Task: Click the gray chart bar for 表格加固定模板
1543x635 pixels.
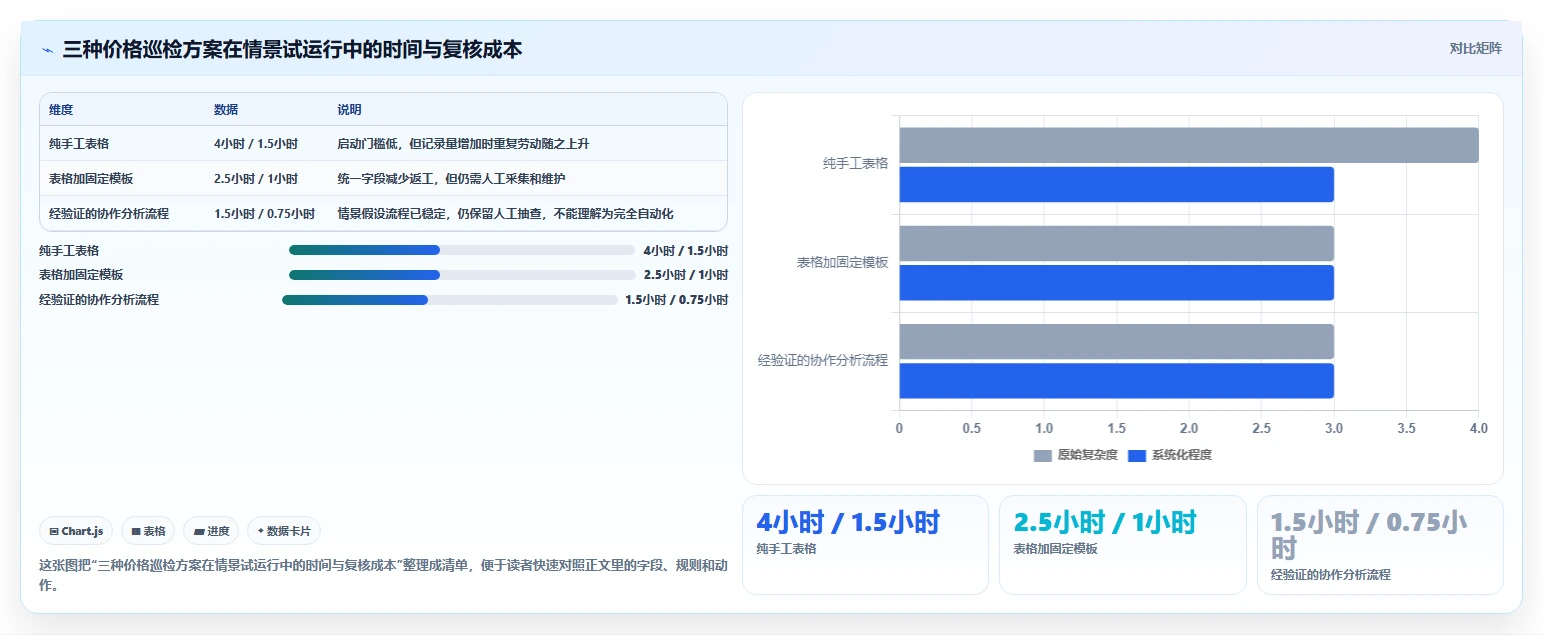Action: click(1116, 243)
